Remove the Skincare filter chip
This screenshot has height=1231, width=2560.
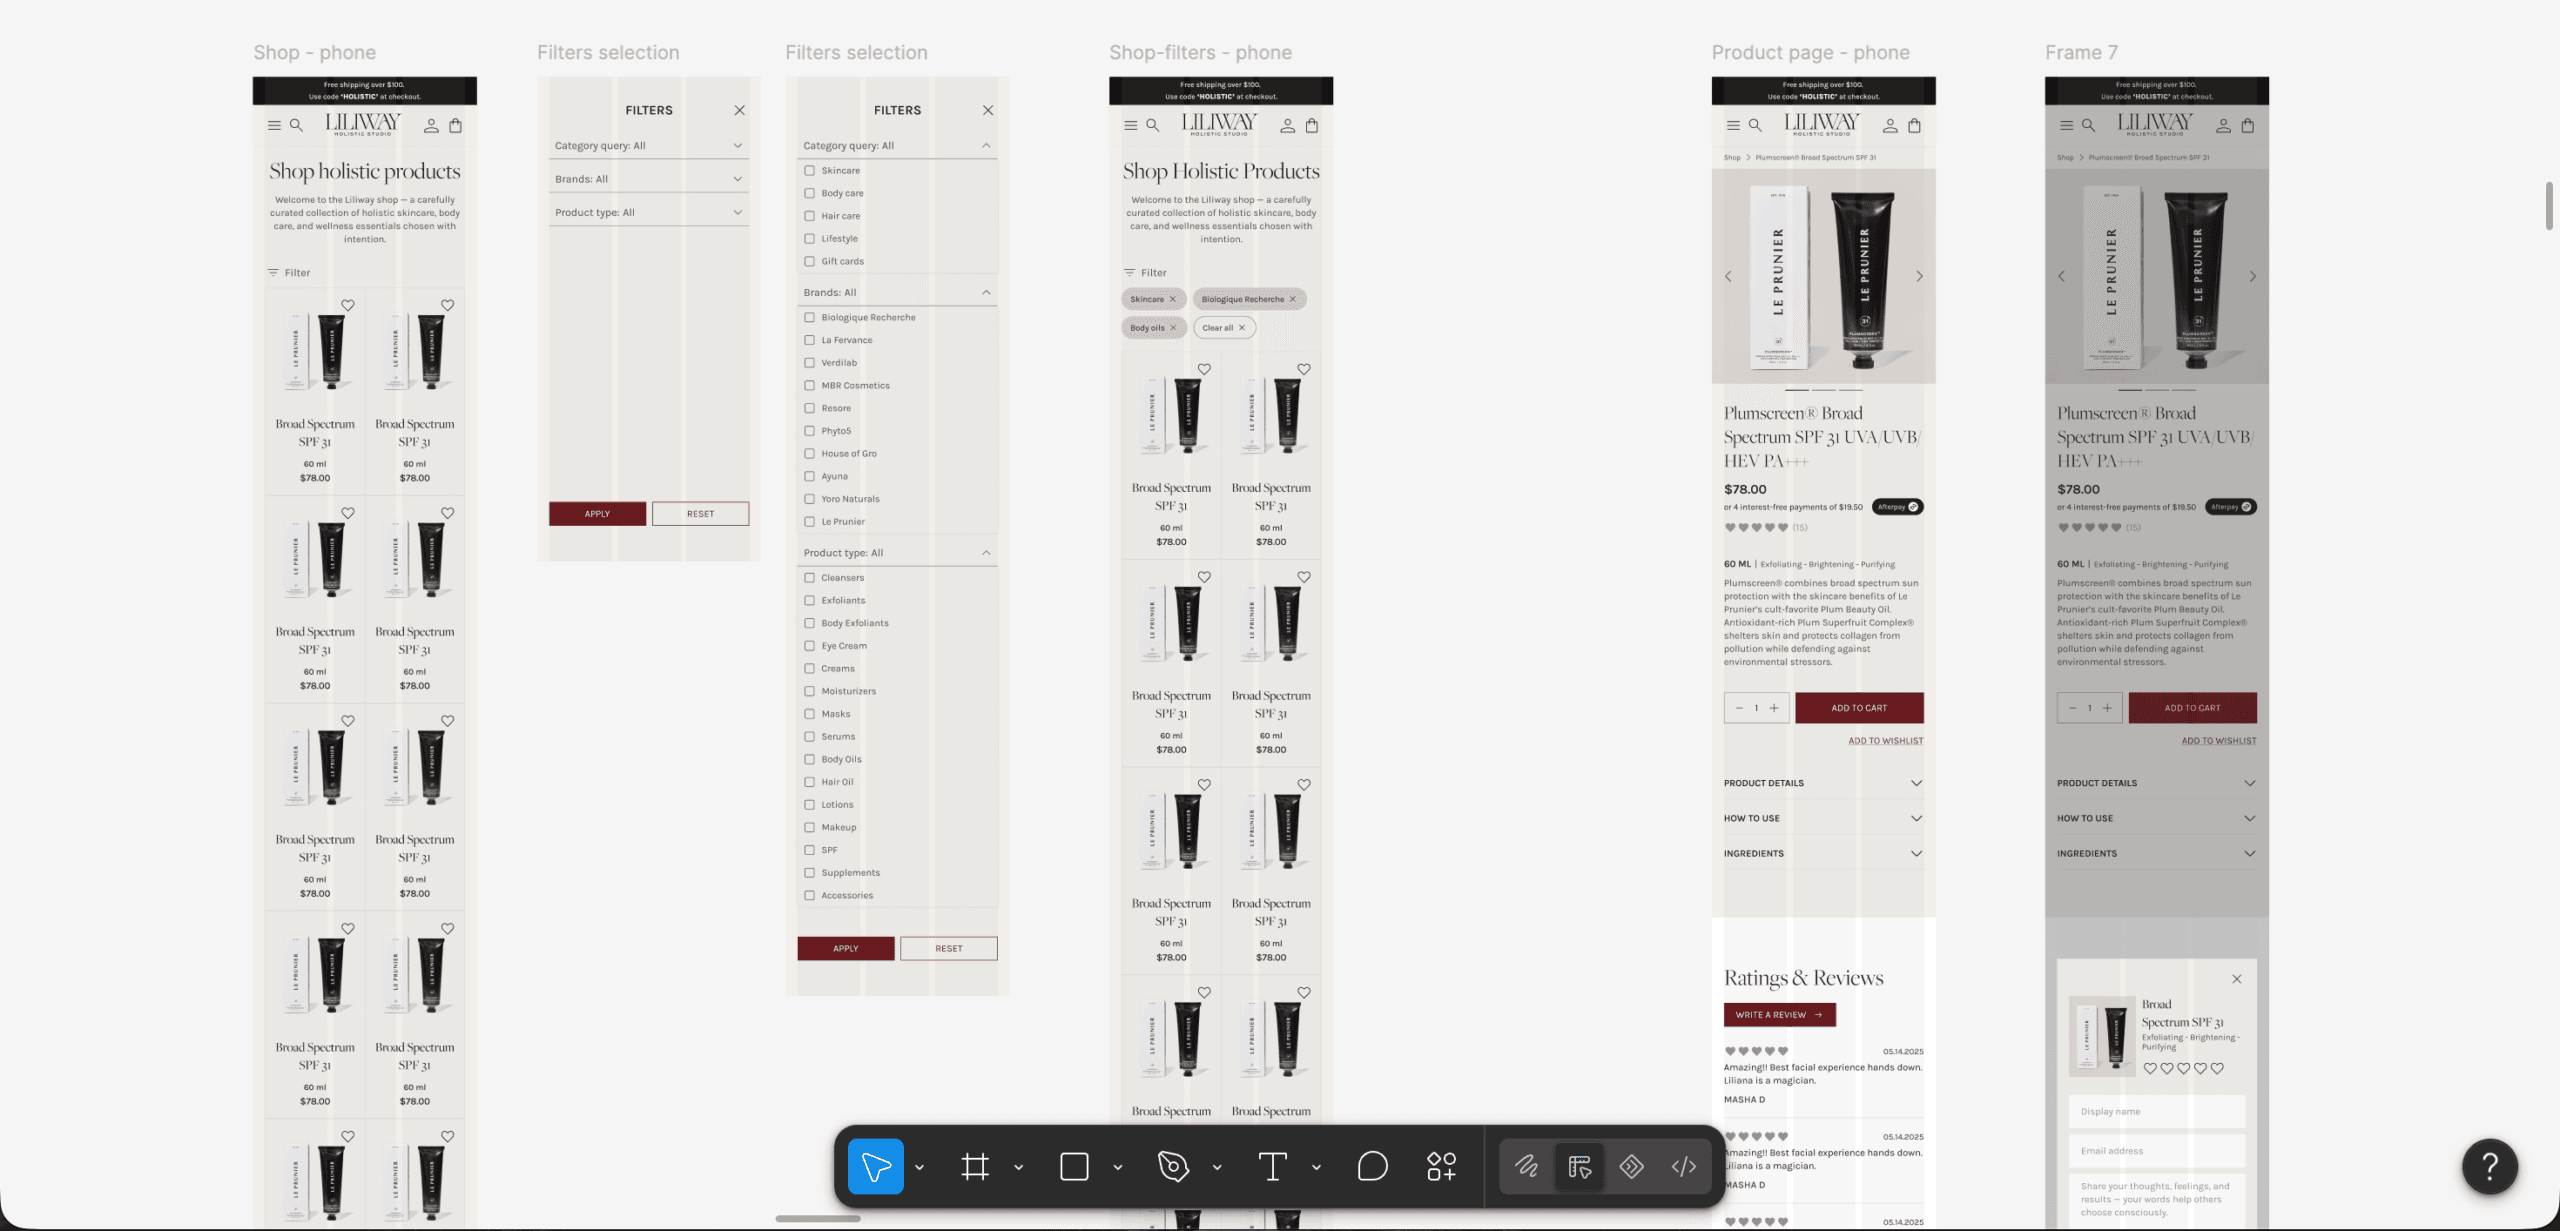point(1173,299)
